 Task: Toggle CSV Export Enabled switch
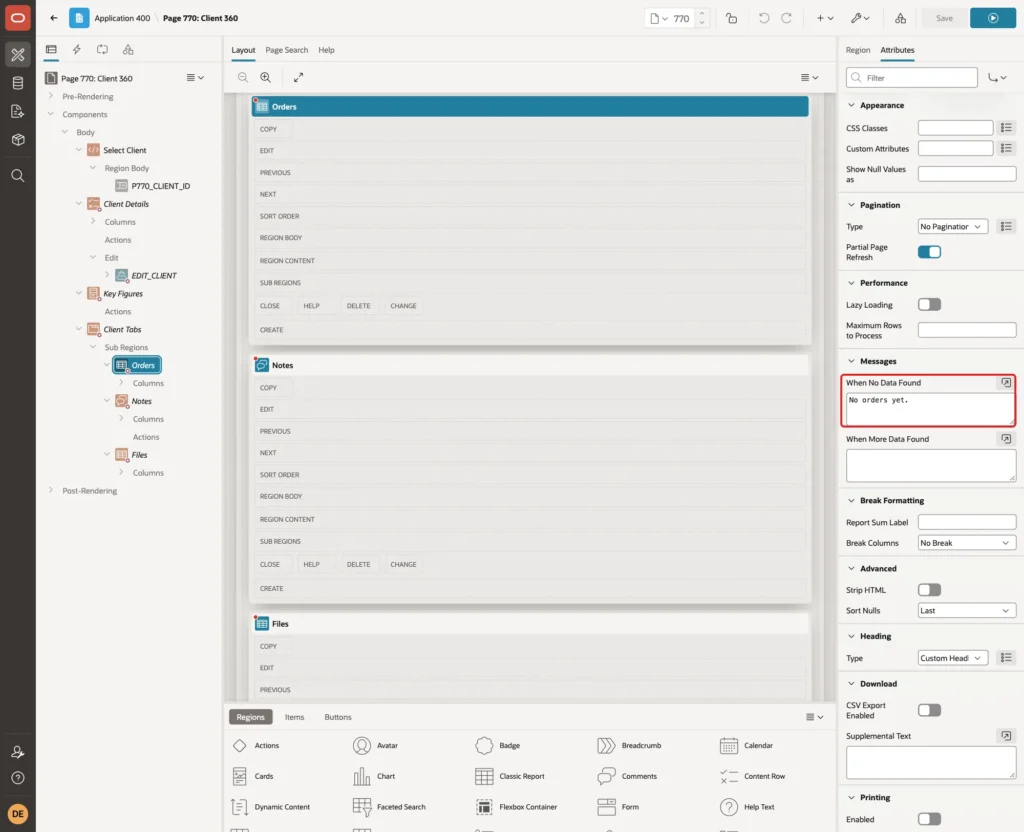click(x=929, y=710)
